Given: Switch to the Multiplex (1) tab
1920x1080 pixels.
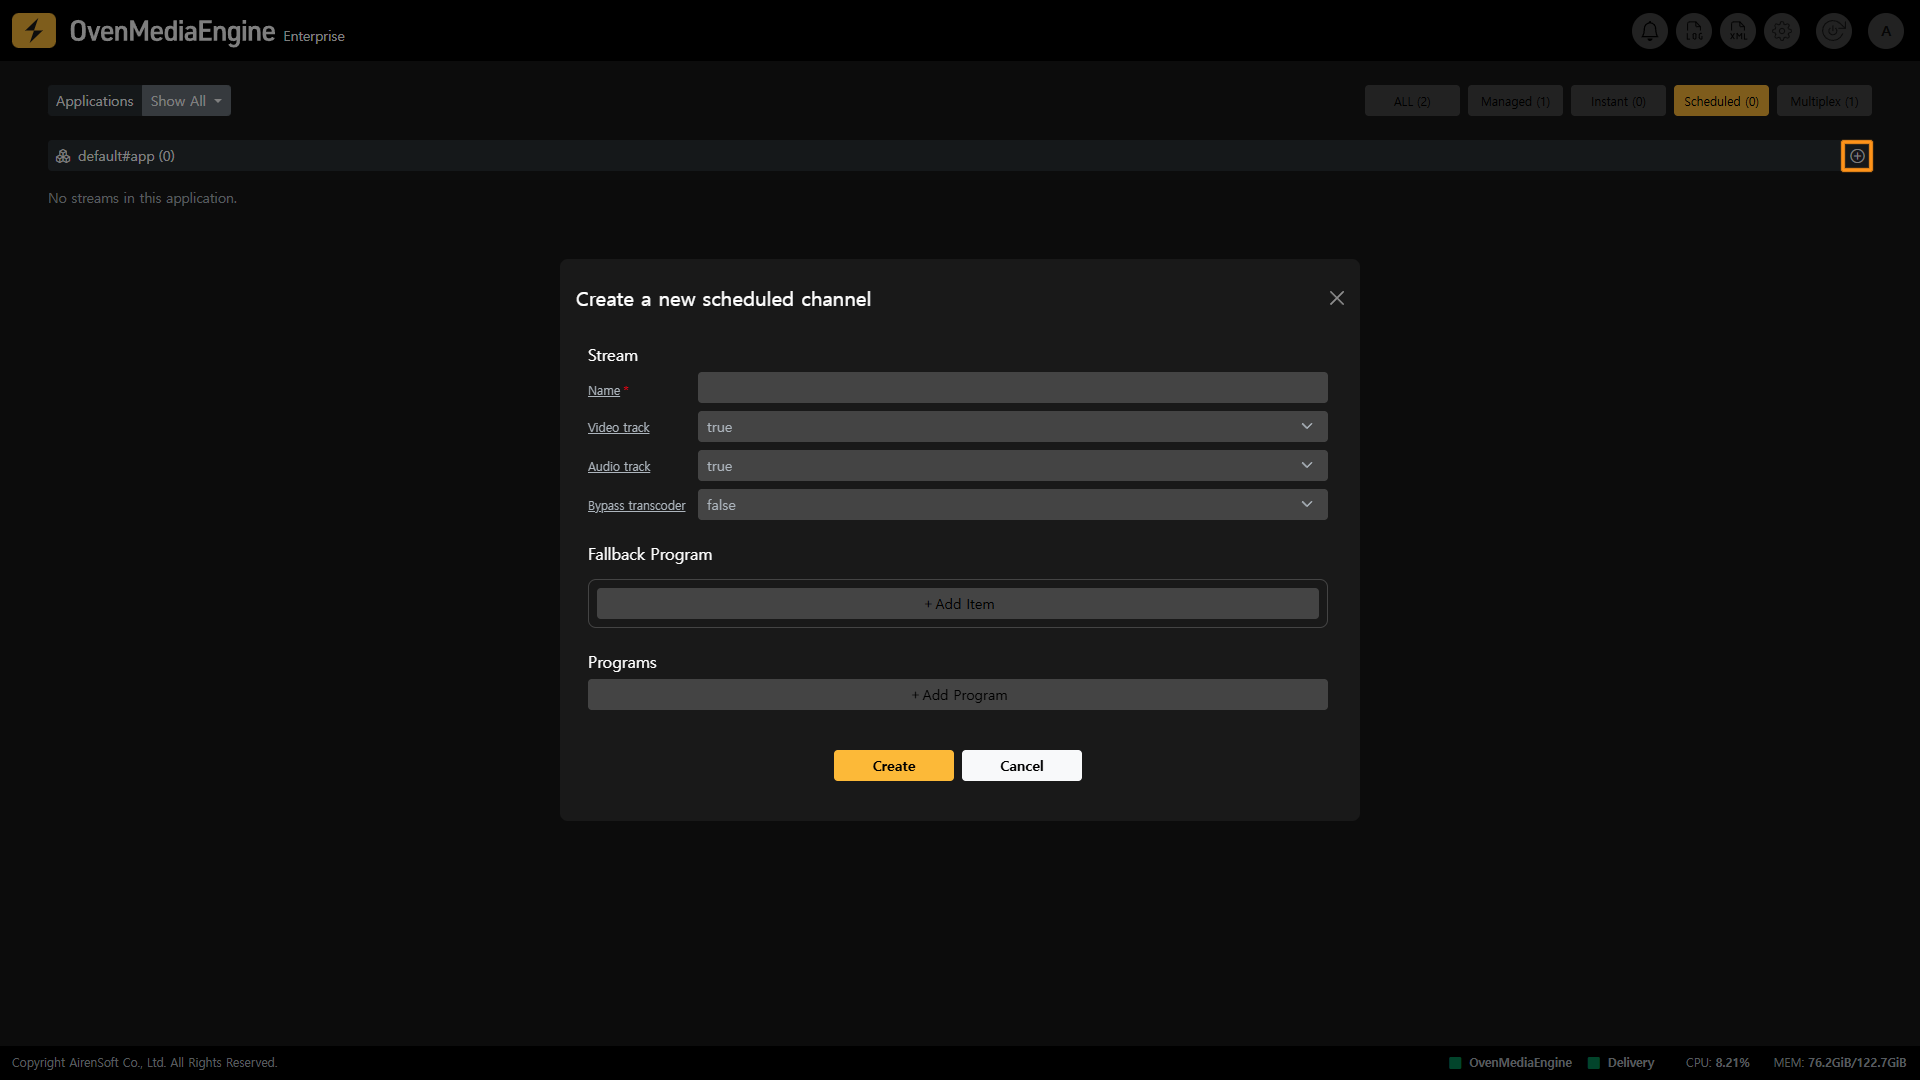Looking at the screenshot, I should pos(1823,101).
